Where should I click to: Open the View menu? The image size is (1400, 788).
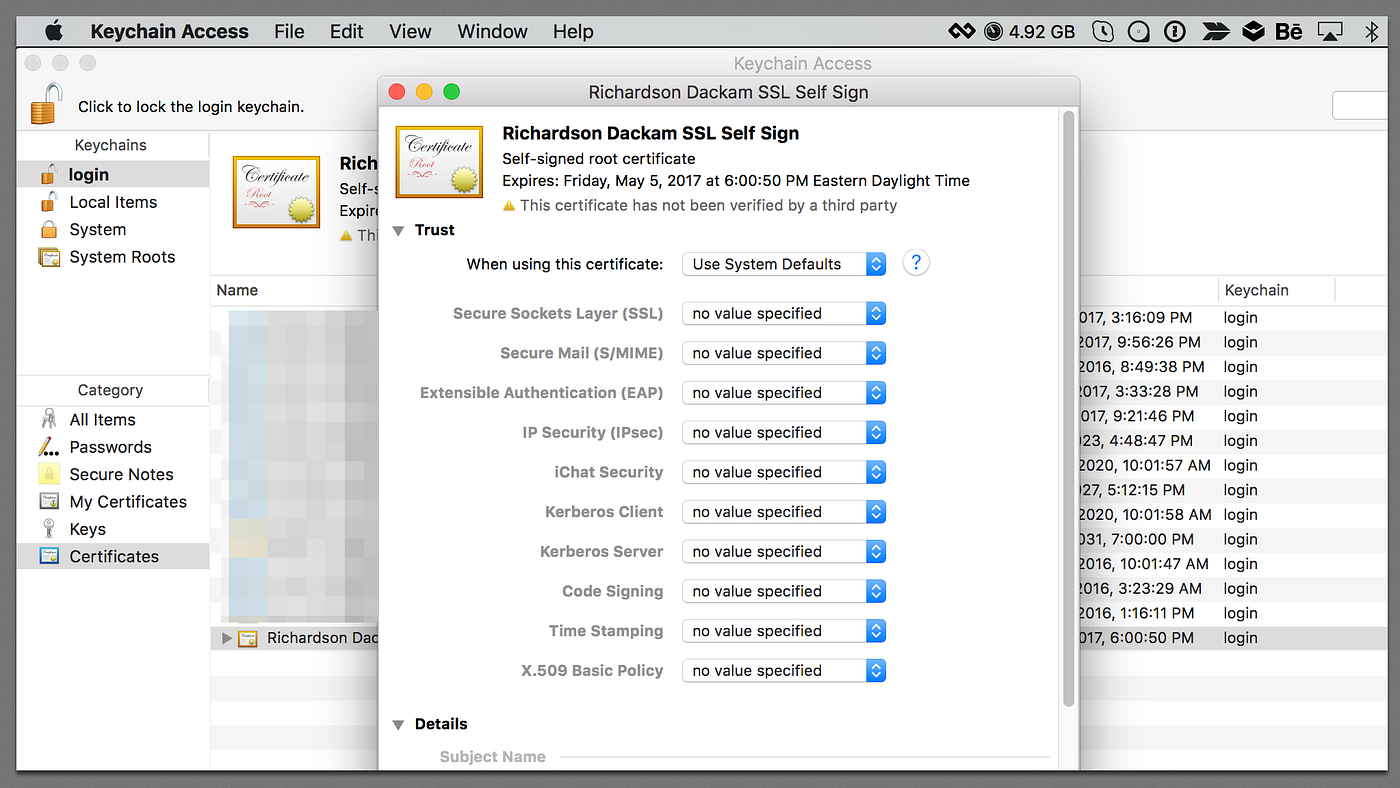pos(410,31)
